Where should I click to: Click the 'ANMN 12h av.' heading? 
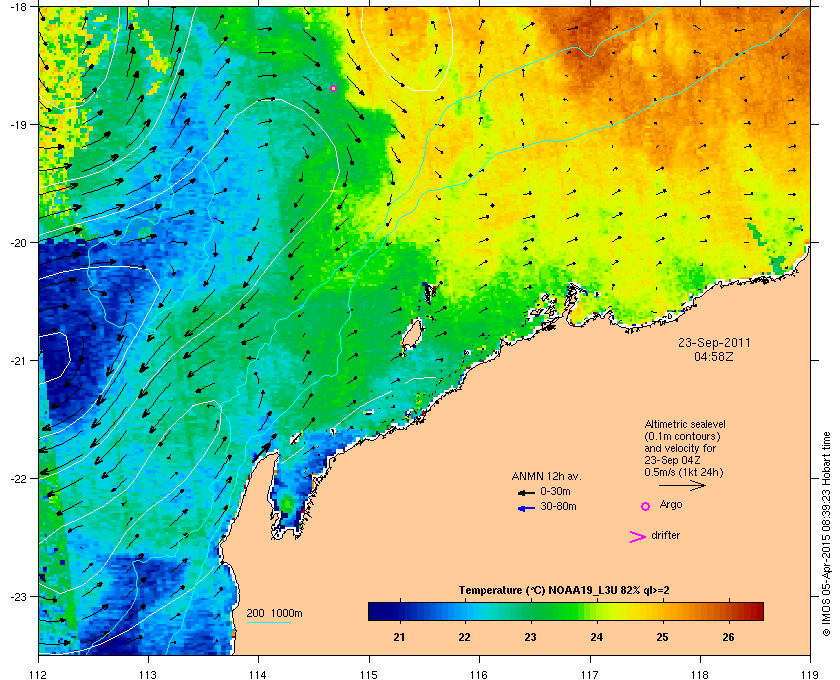[546, 476]
